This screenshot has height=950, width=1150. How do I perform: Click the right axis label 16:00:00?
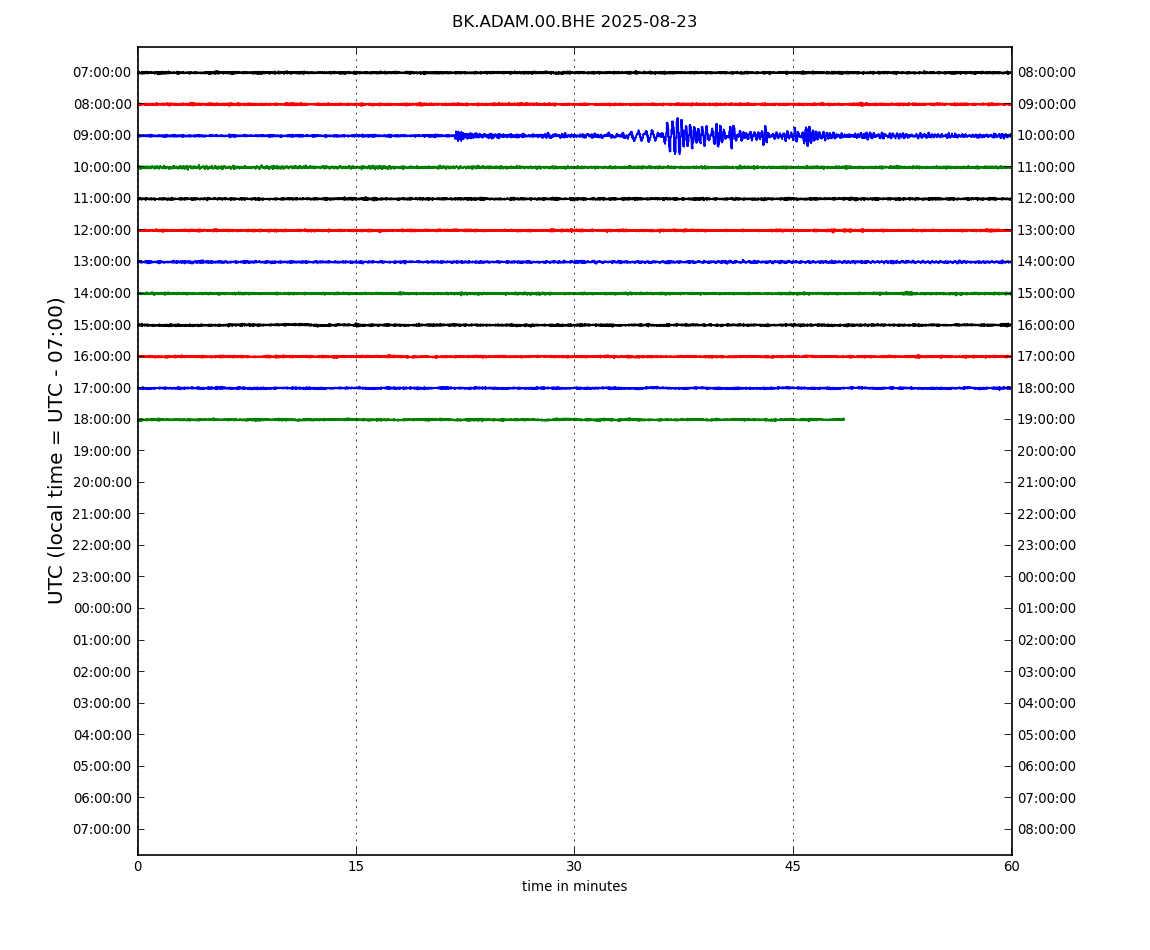pyautogui.click(x=1047, y=325)
